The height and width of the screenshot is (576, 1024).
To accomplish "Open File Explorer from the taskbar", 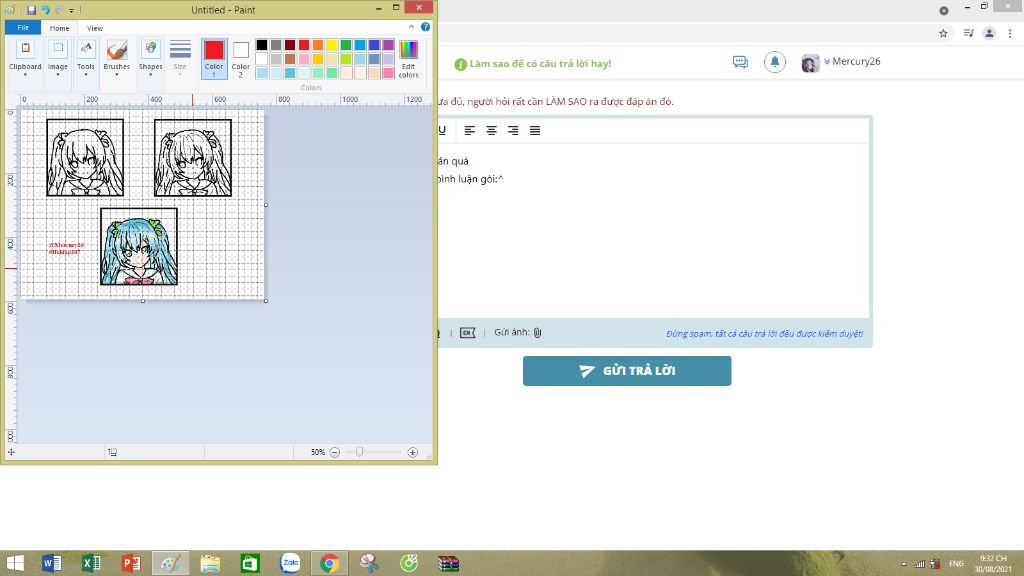I will [x=210, y=563].
